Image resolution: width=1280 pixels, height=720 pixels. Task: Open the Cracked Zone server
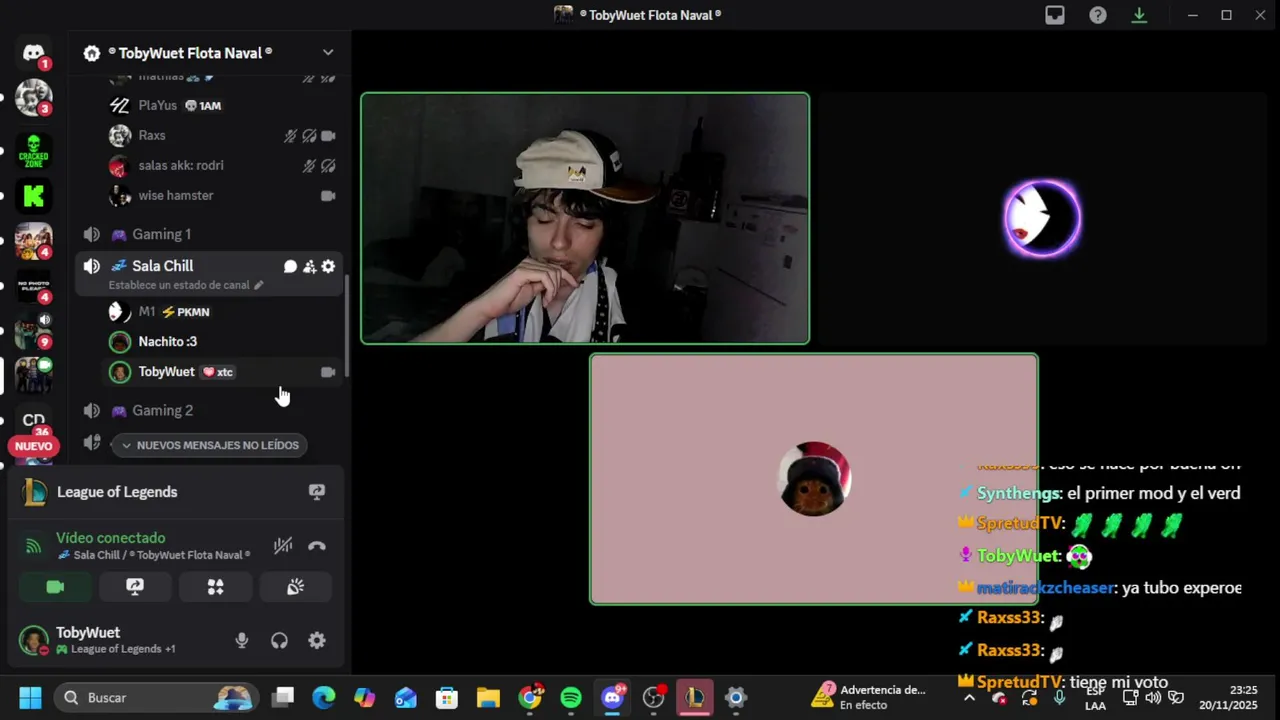pyautogui.click(x=34, y=150)
